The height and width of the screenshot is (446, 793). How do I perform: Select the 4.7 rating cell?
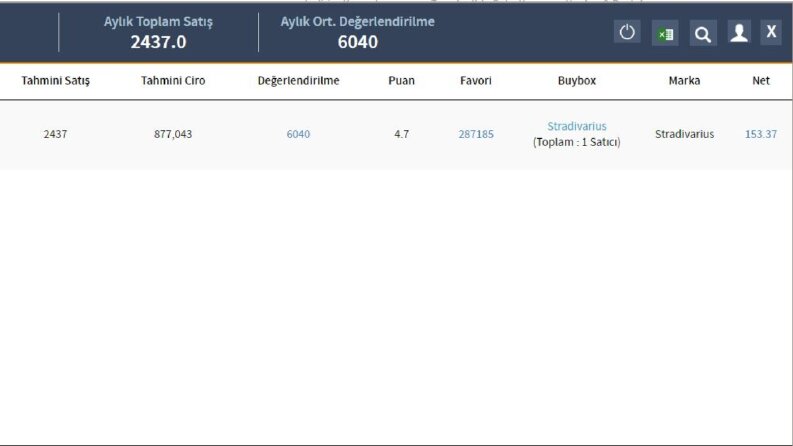coord(402,134)
